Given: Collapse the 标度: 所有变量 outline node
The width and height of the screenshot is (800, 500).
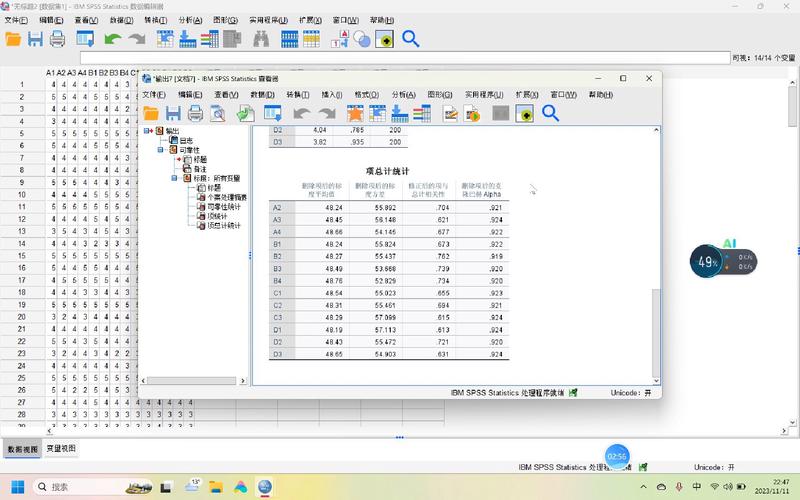Looking at the screenshot, I should pyautogui.click(x=174, y=178).
